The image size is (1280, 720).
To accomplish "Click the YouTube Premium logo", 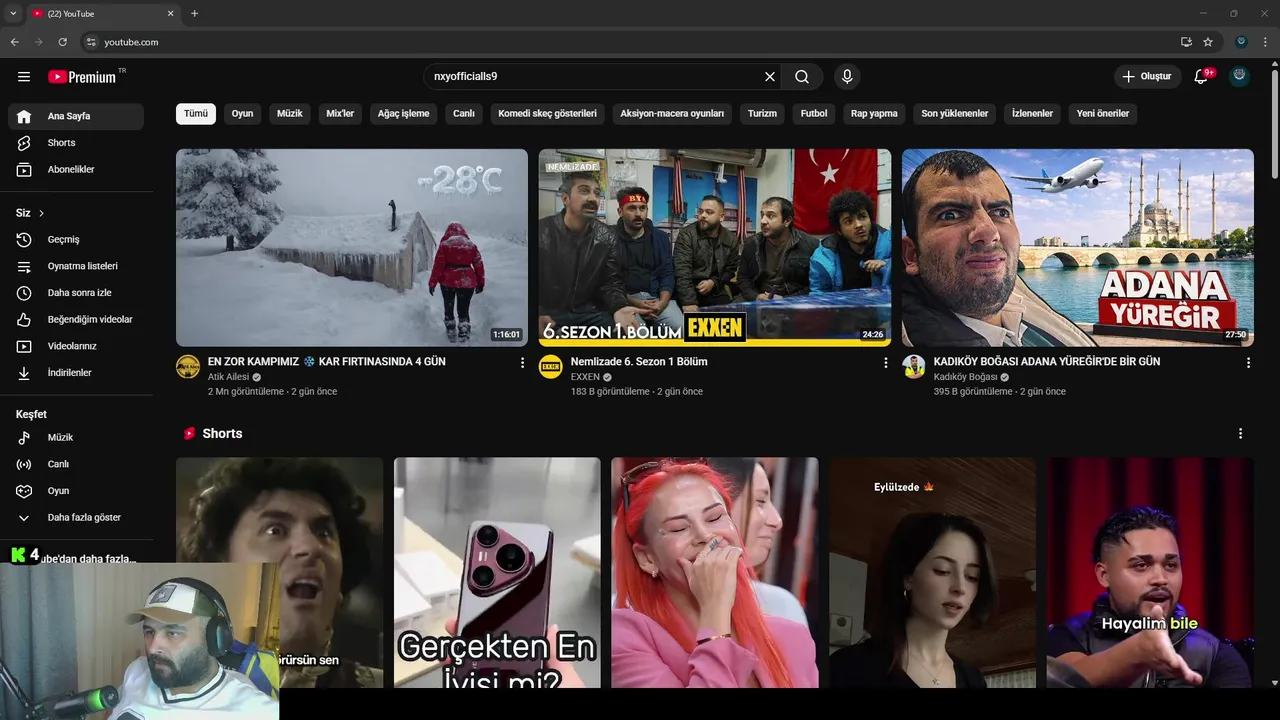I will click(x=83, y=77).
